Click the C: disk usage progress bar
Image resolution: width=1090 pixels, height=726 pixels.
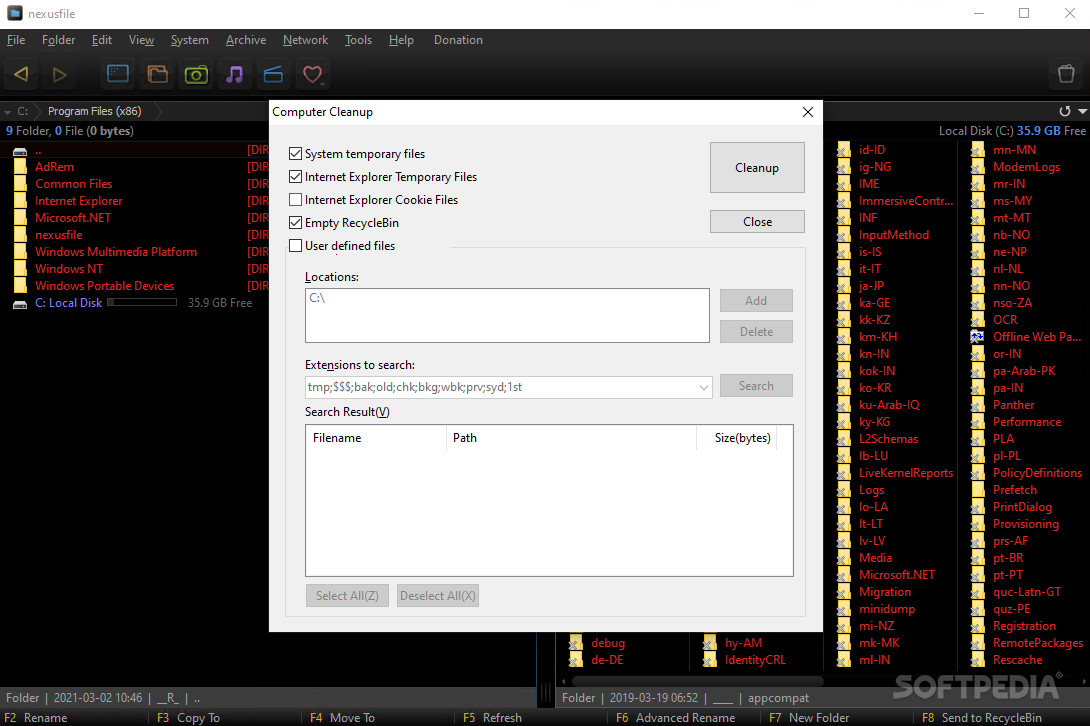click(x=142, y=302)
